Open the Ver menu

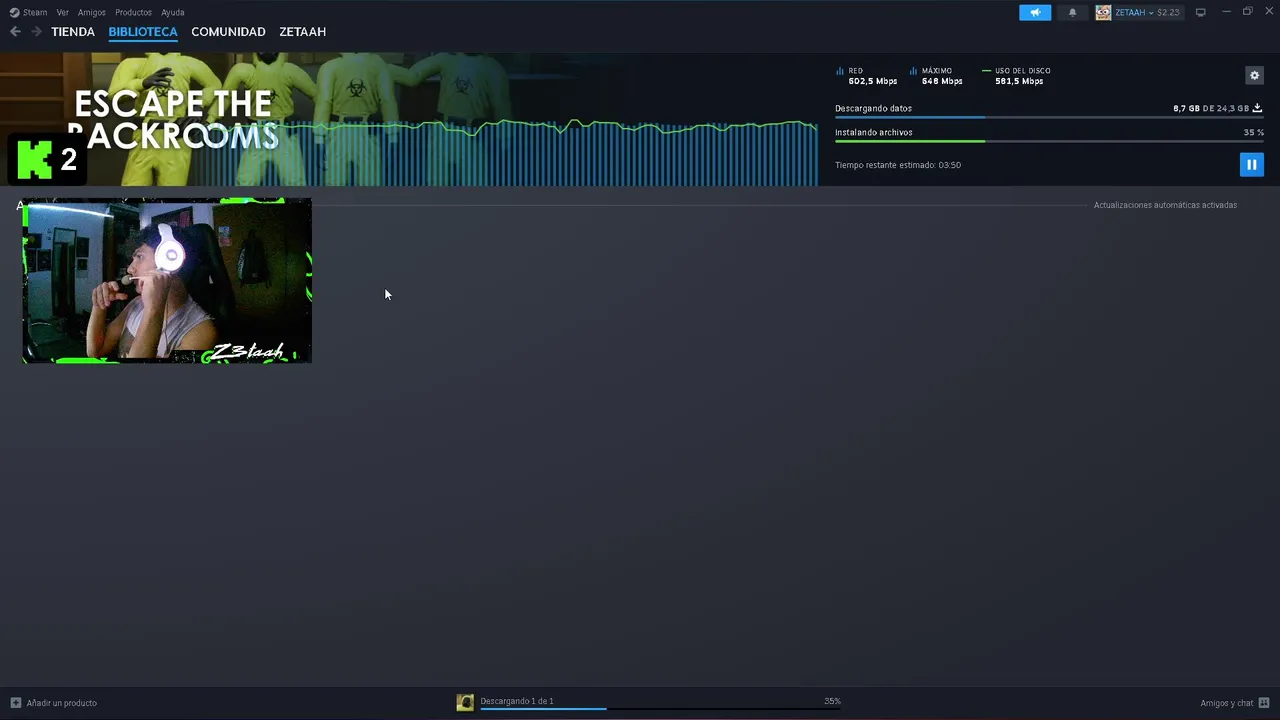pyautogui.click(x=63, y=12)
